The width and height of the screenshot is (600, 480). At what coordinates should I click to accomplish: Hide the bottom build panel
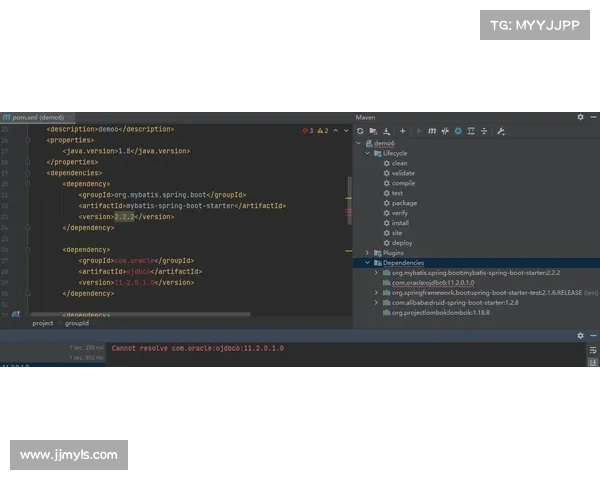[x=593, y=336]
